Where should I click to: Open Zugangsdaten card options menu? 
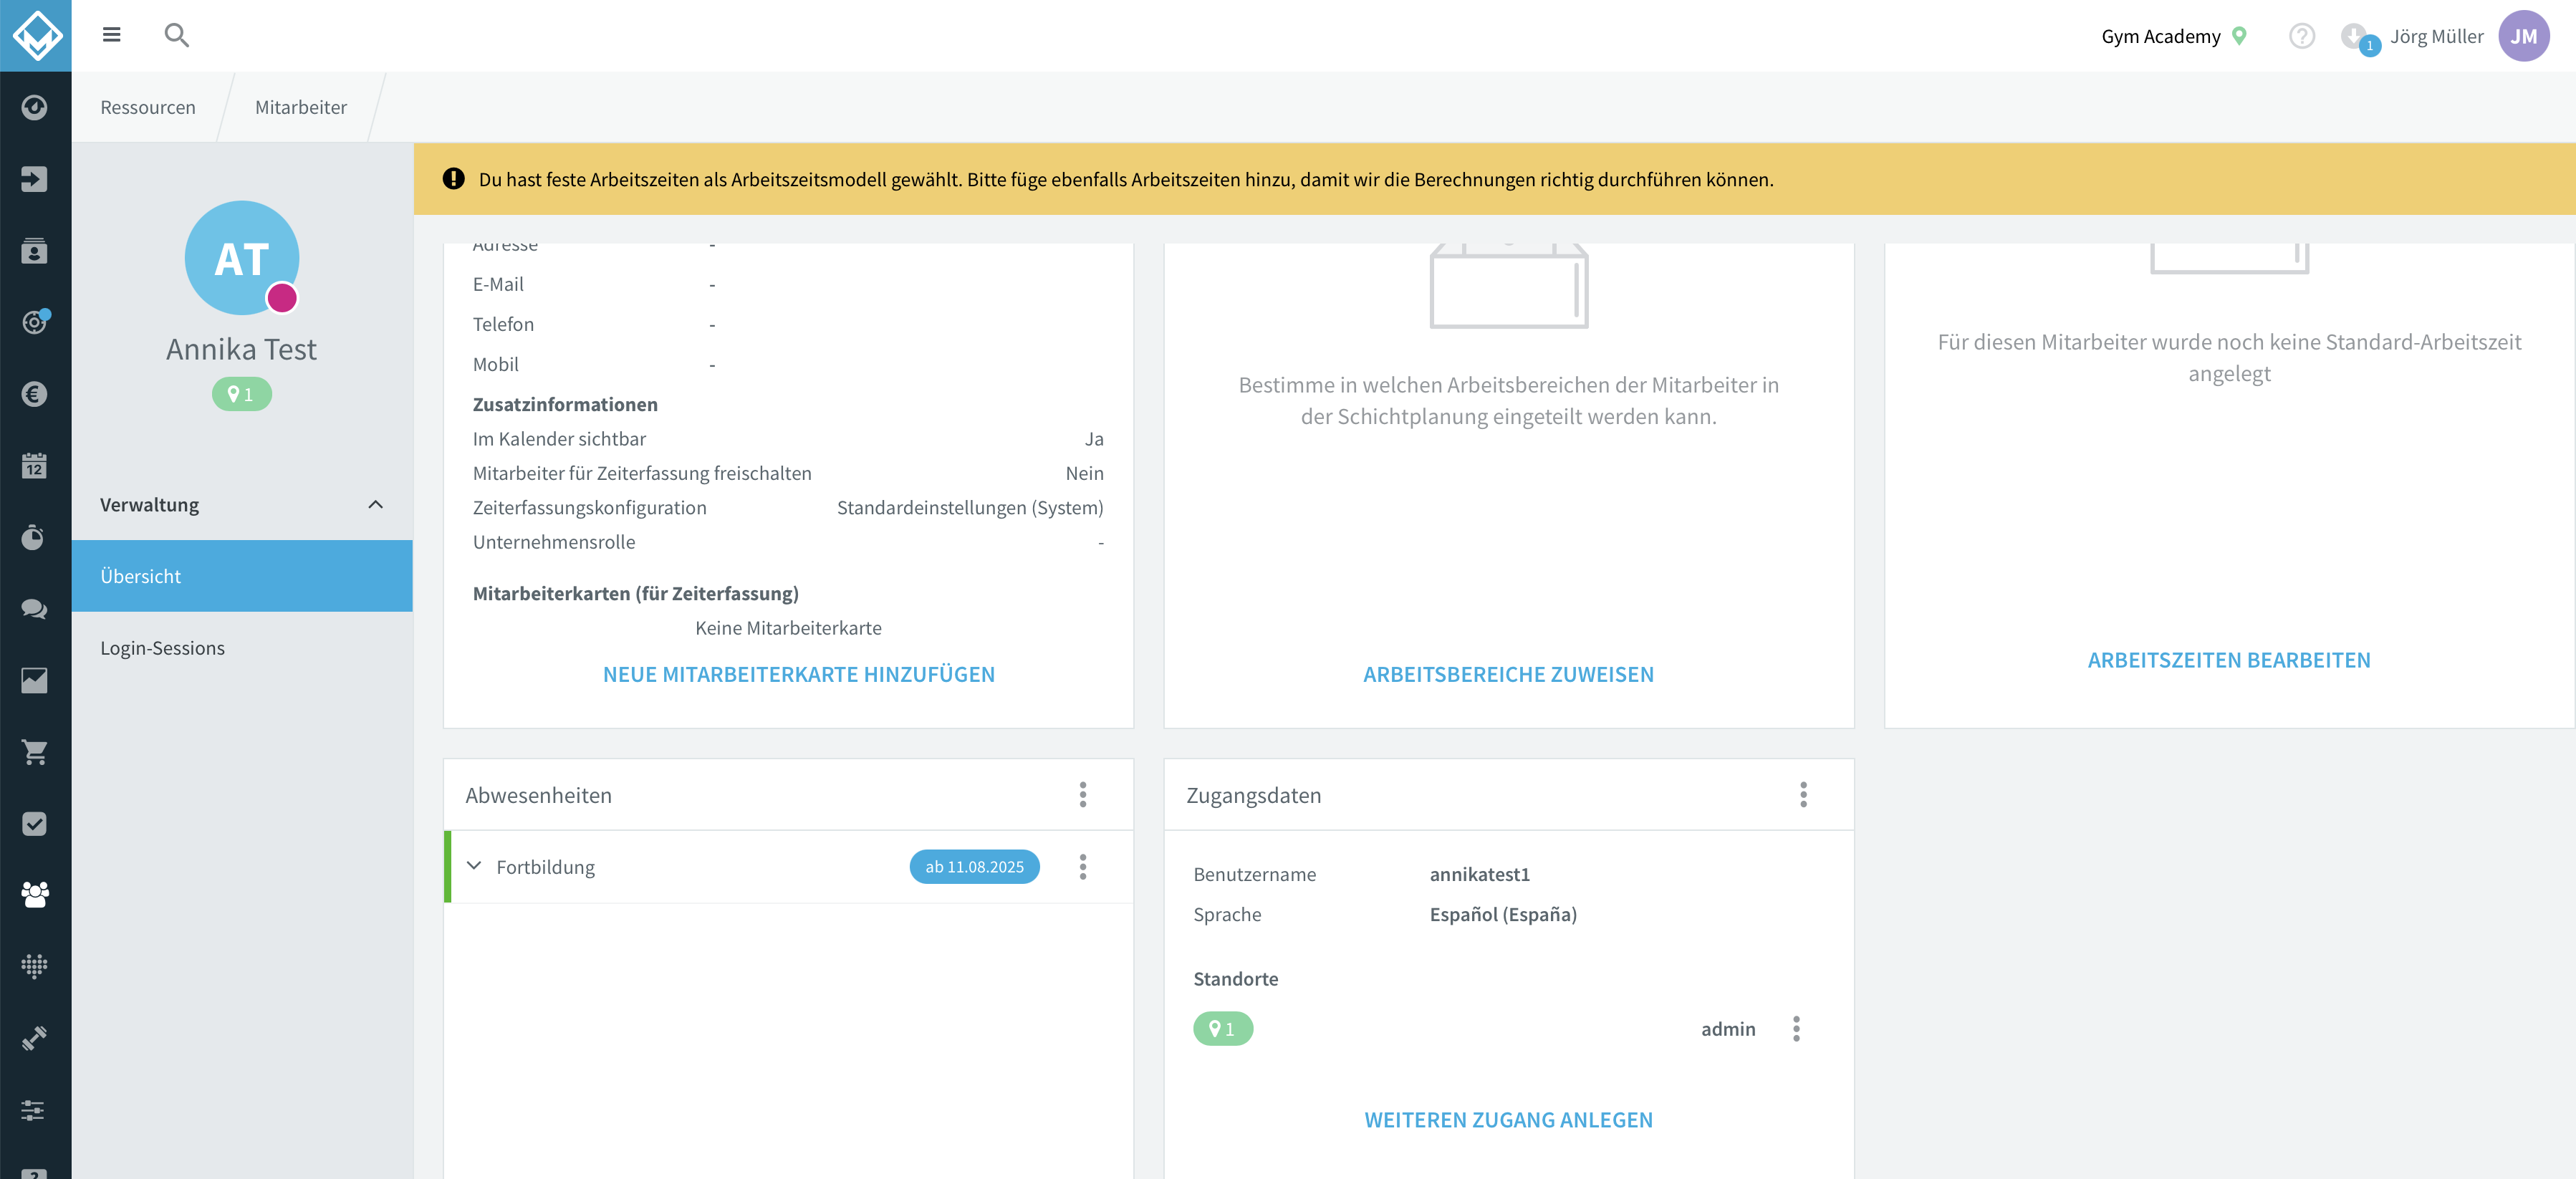tap(1803, 795)
